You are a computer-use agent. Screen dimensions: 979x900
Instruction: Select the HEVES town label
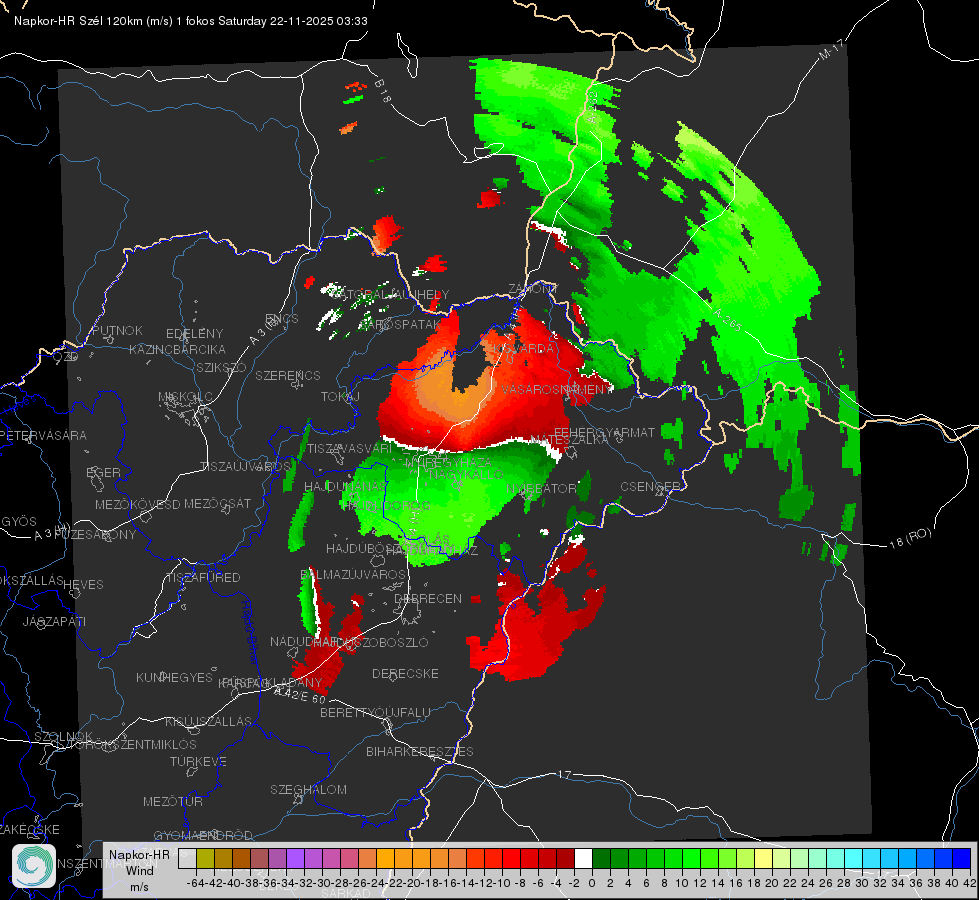point(84,585)
